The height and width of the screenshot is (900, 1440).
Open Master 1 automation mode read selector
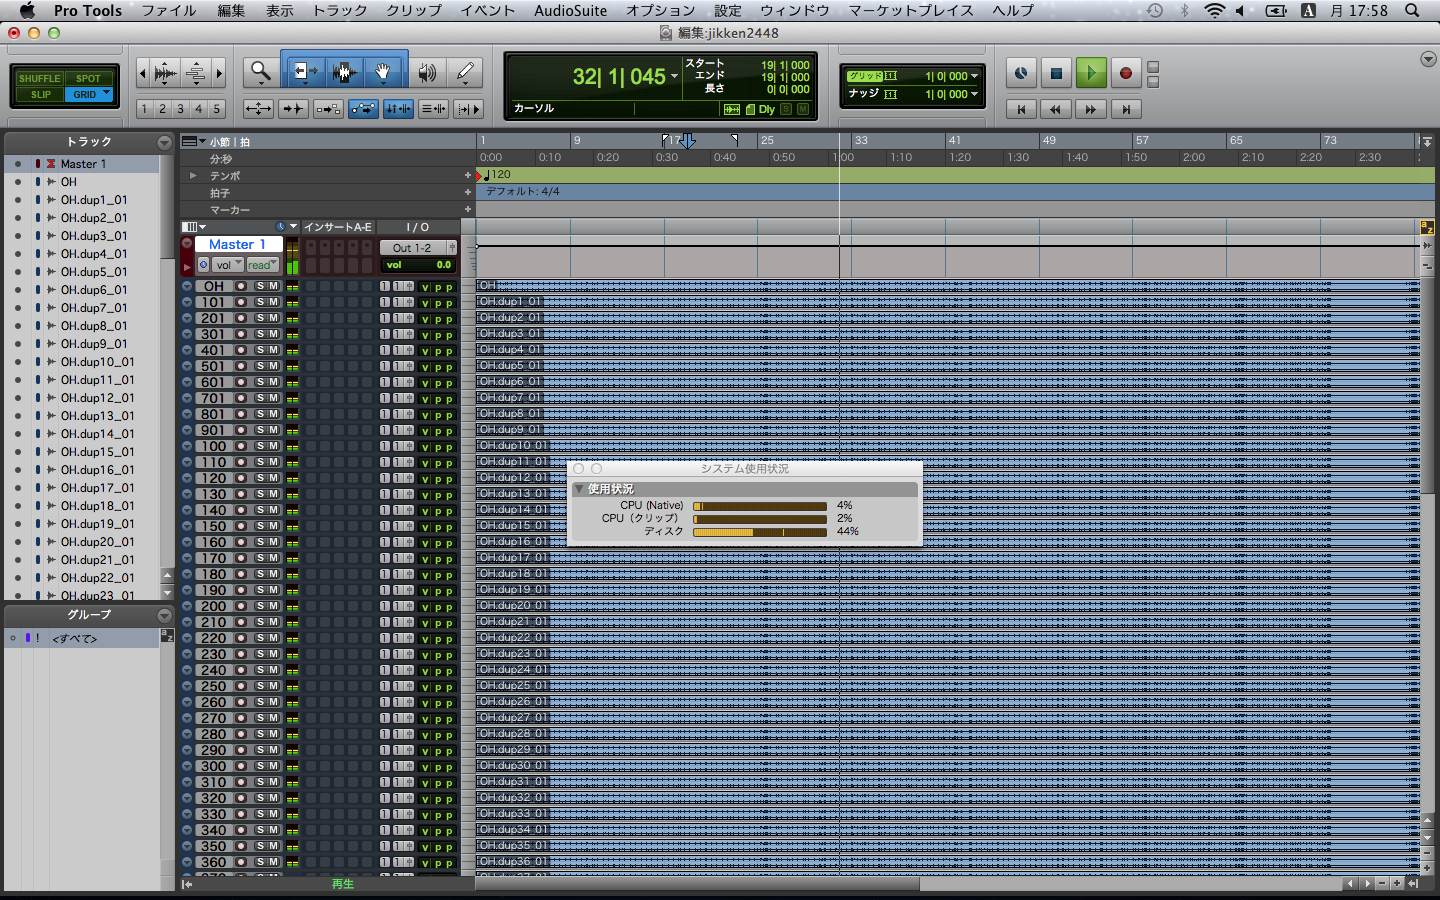coord(262,265)
